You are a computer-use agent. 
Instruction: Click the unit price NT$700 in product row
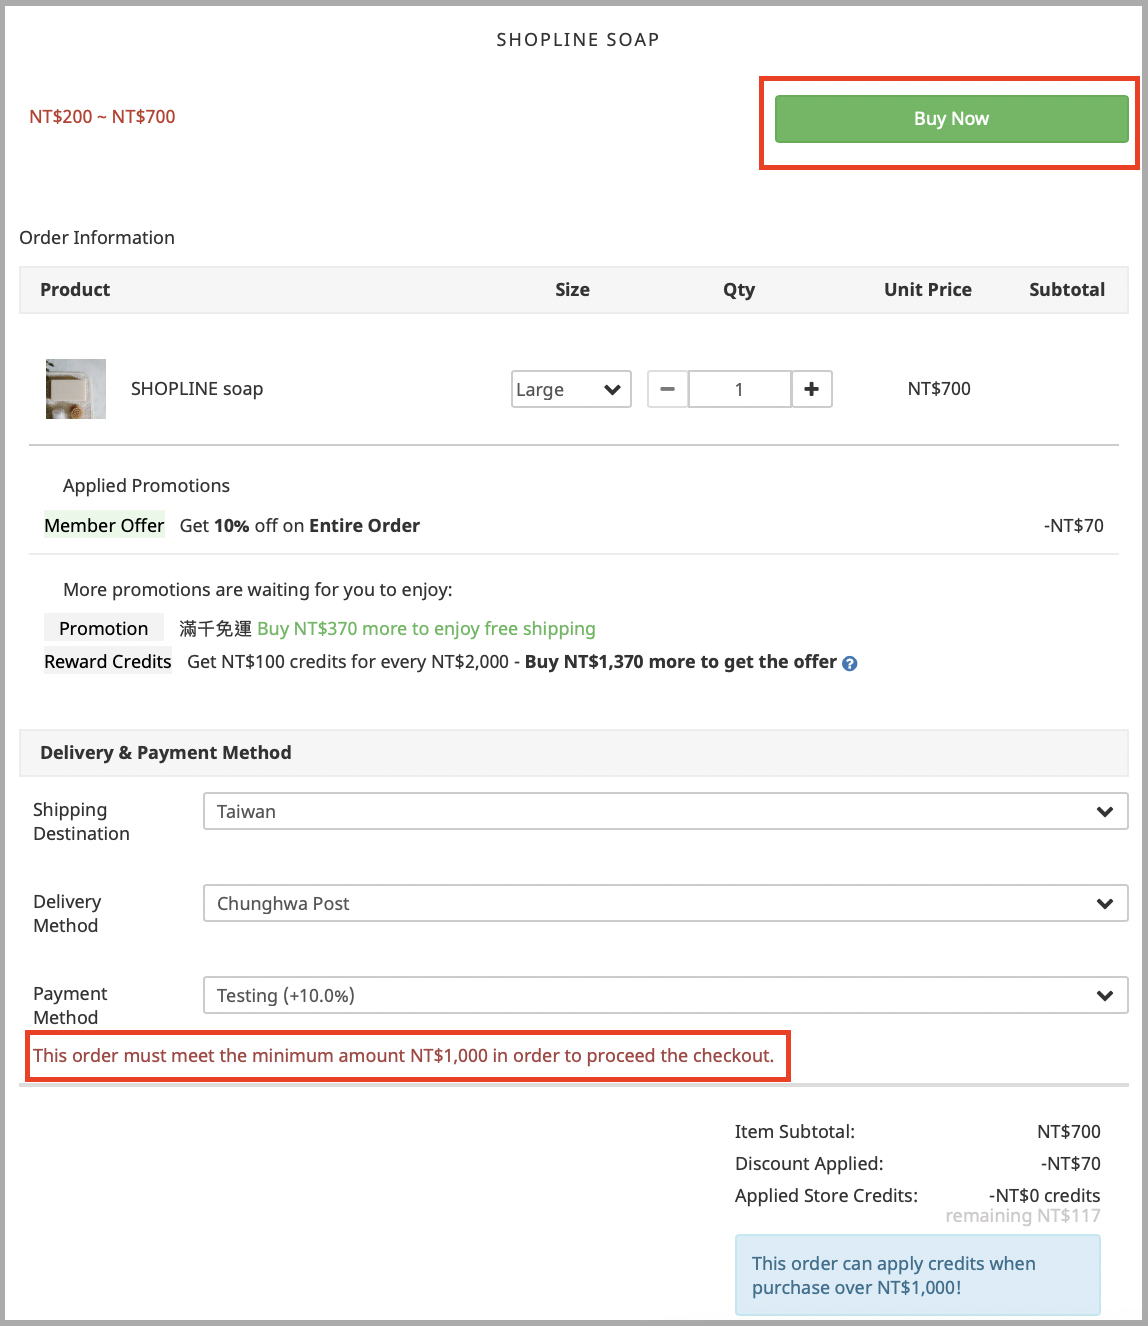[939, 388]
